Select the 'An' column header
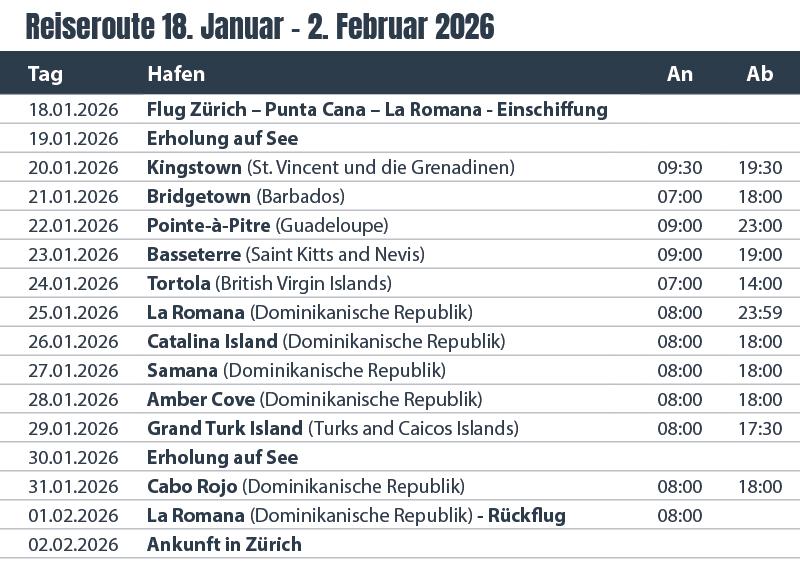The height and width of the screenshot is (562, 800). tap(680, 74)
